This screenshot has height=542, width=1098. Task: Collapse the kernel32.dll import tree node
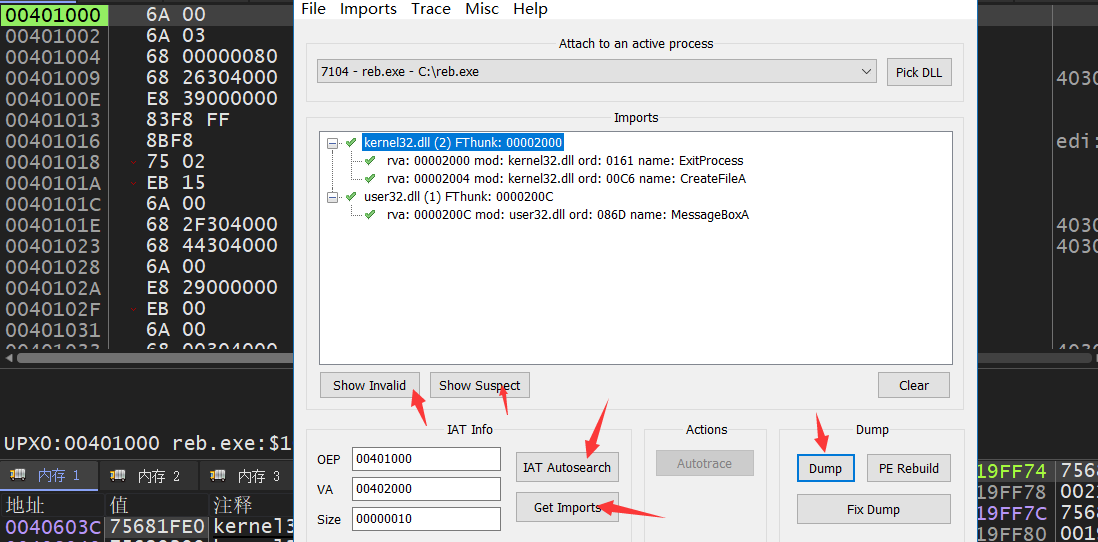333,143
